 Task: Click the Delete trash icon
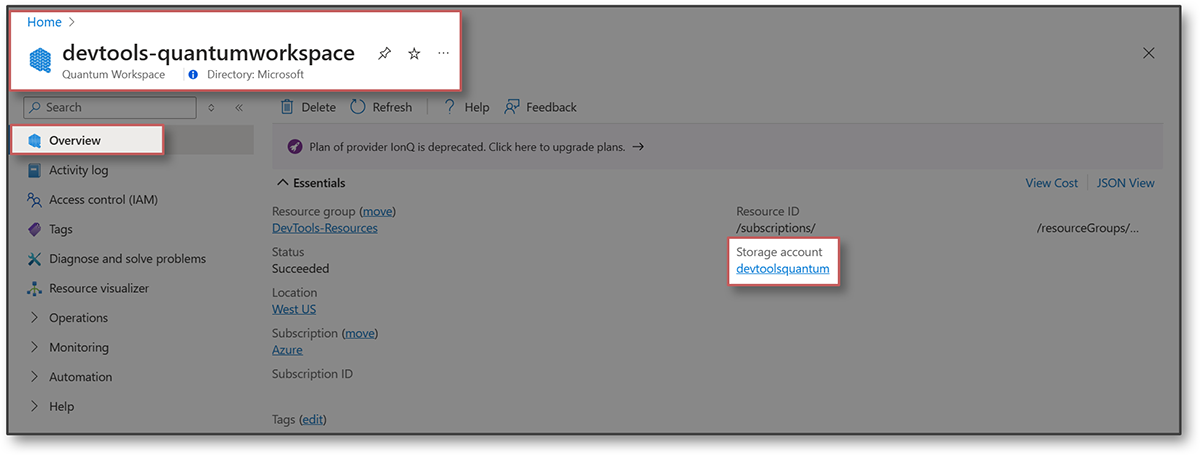[287, 107]
